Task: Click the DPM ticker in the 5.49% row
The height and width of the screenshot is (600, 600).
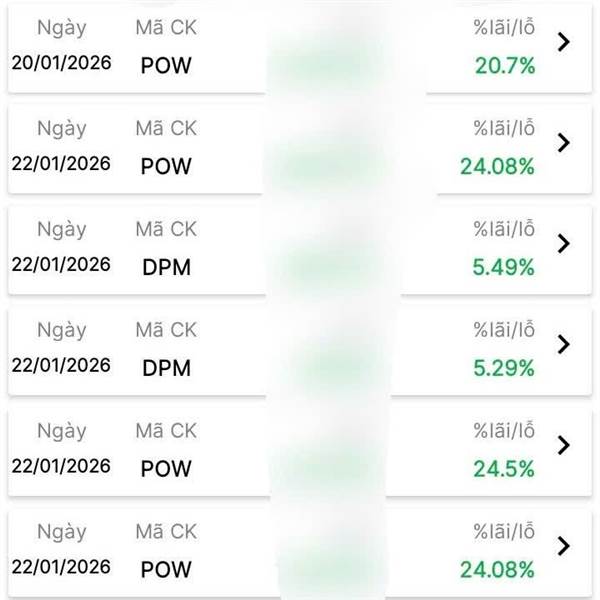Action: click(x=166, y=267)
